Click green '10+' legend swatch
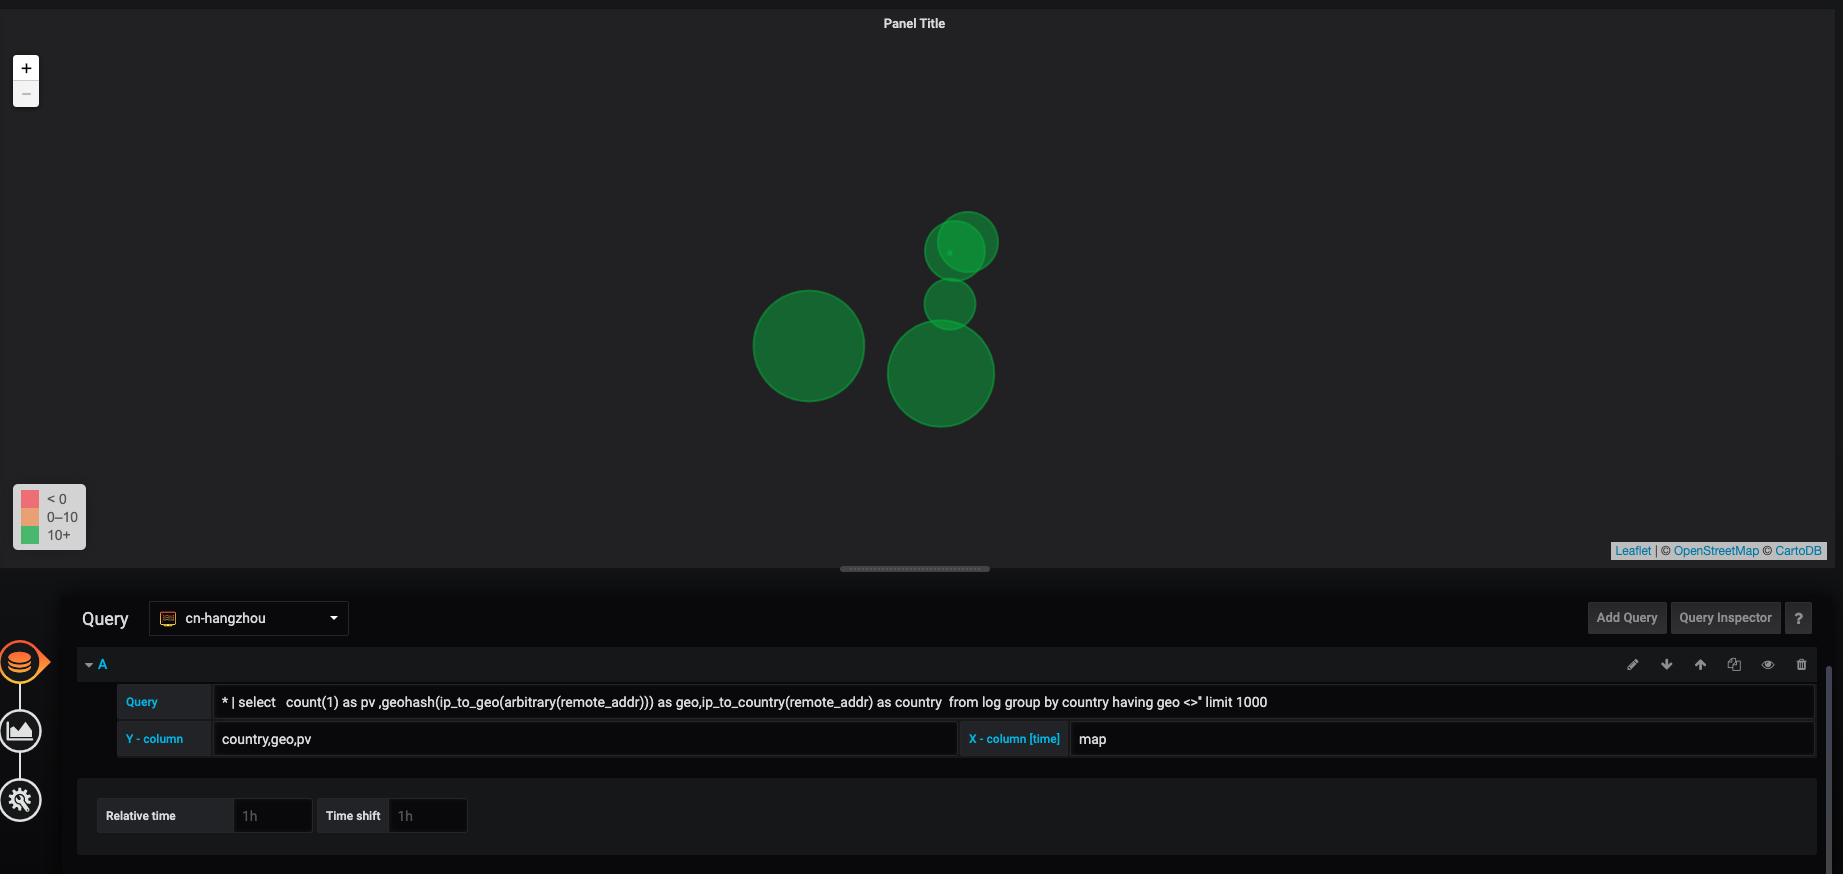 point(30,535)
